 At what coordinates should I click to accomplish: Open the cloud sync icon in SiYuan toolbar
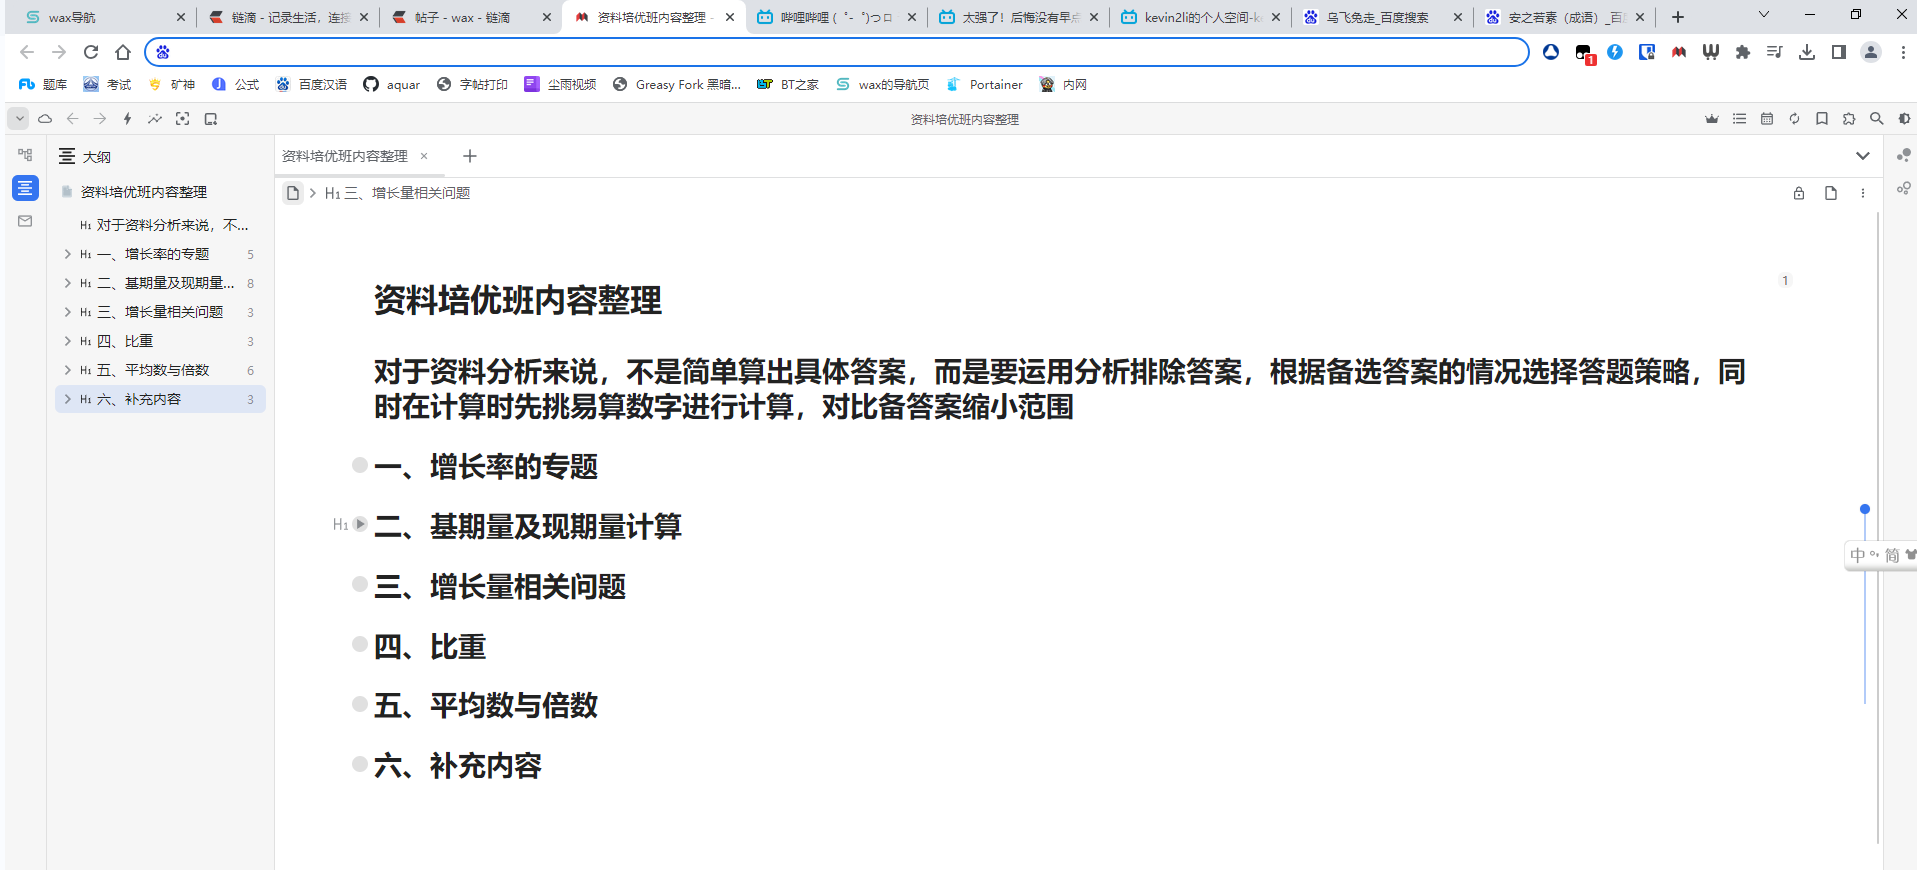tap(45, 119)
